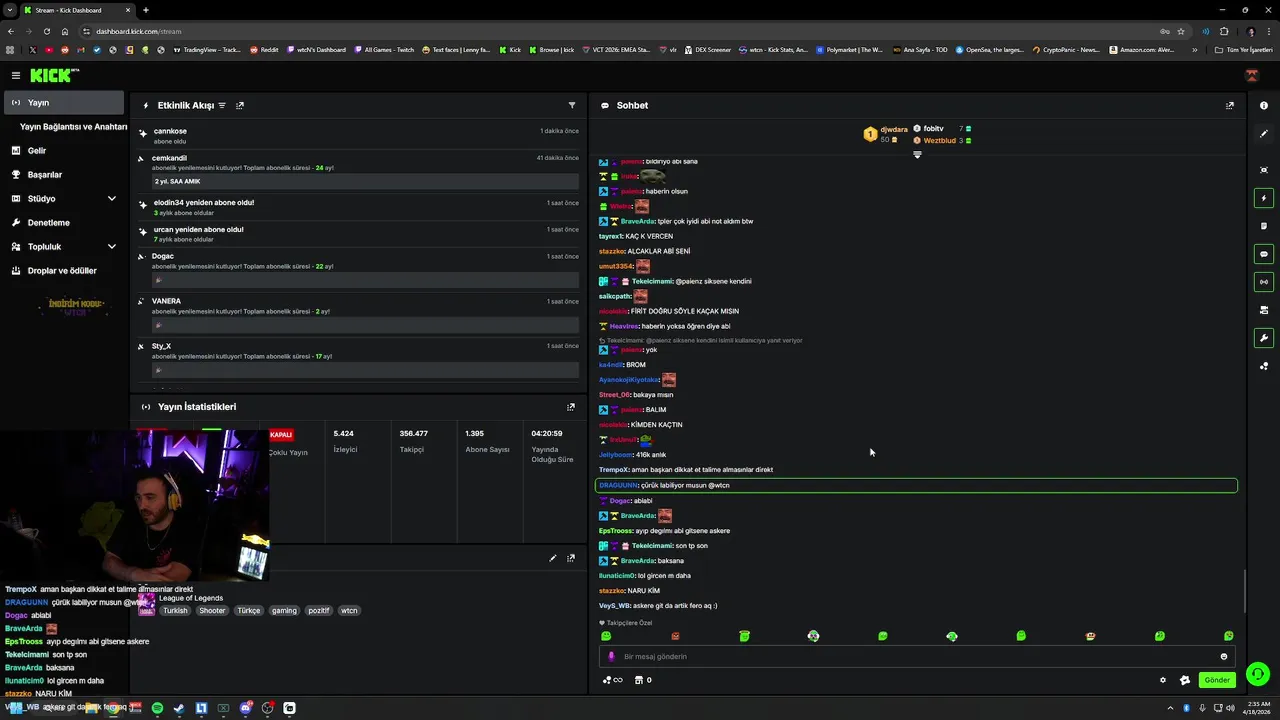
Task: Click the lightning bolt quick action icon
Action: point(1264,198)
